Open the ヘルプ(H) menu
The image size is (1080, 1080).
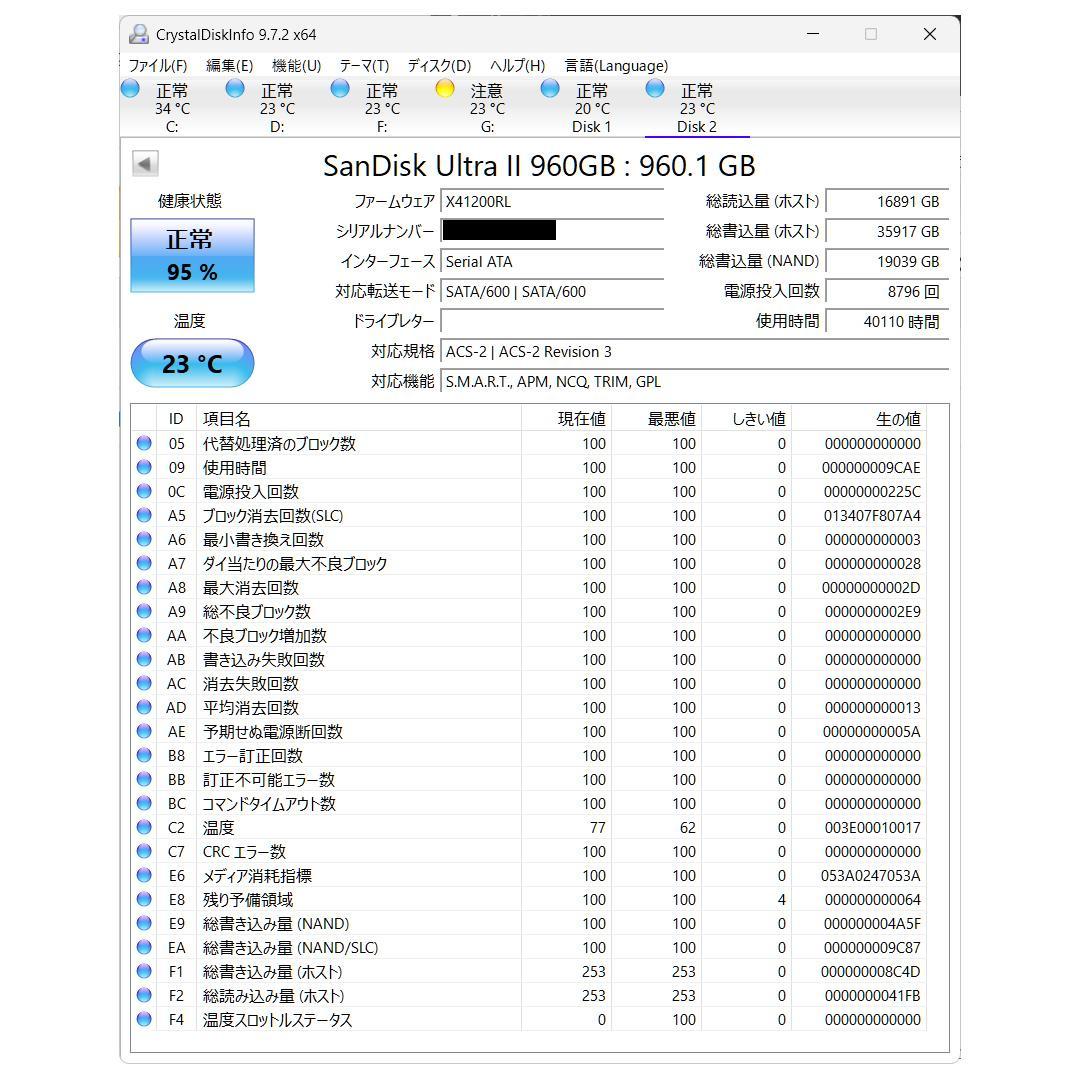tap(514, 65)
